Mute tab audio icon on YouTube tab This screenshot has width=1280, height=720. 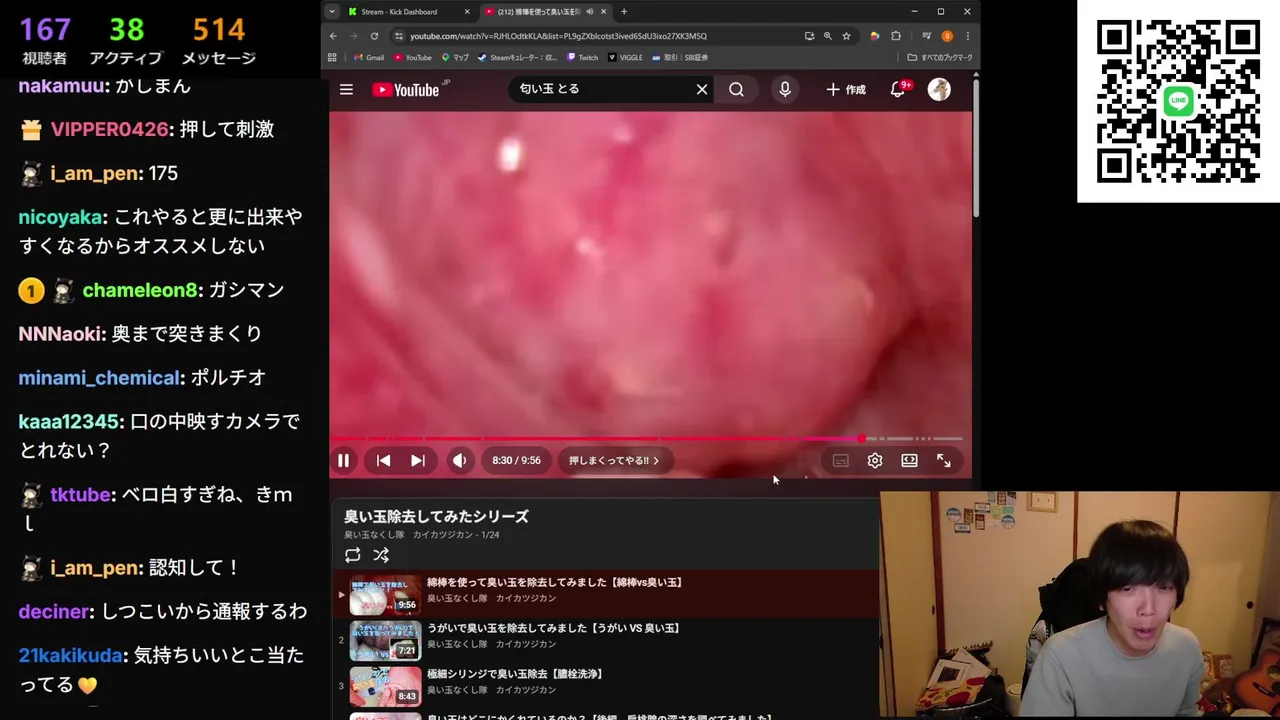[x=589, y=12]
